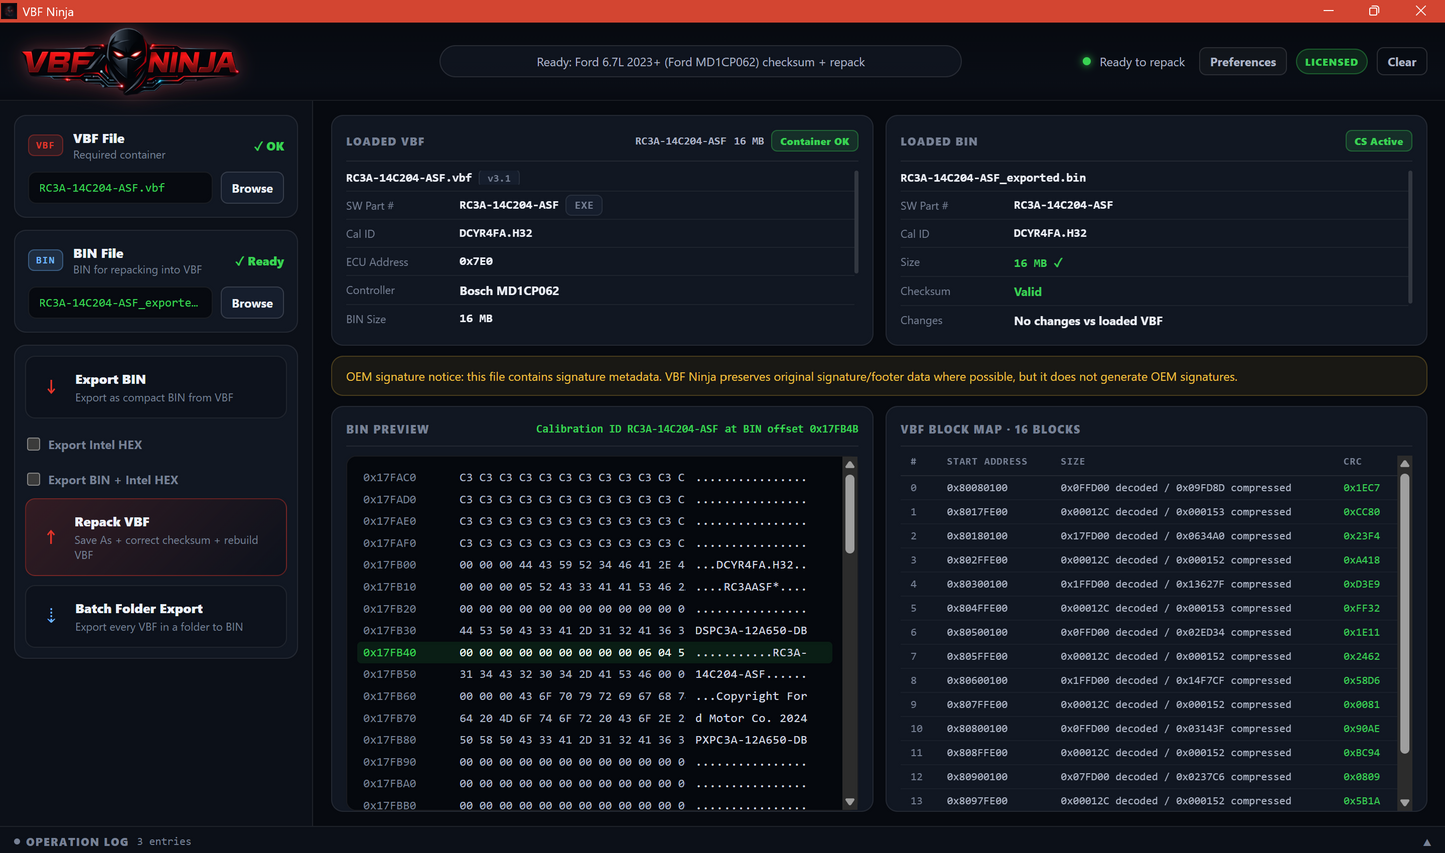Clear the loaded files
The height and width of the screenshot is (853, 1445).
point(1402,62)
